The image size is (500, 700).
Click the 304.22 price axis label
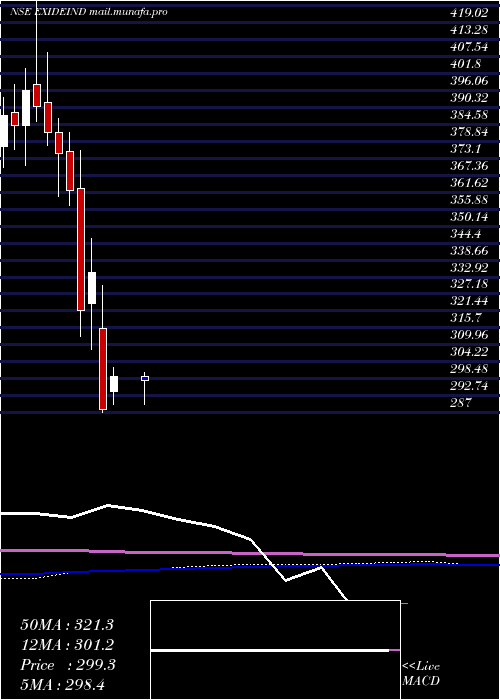tap(469, 352)
